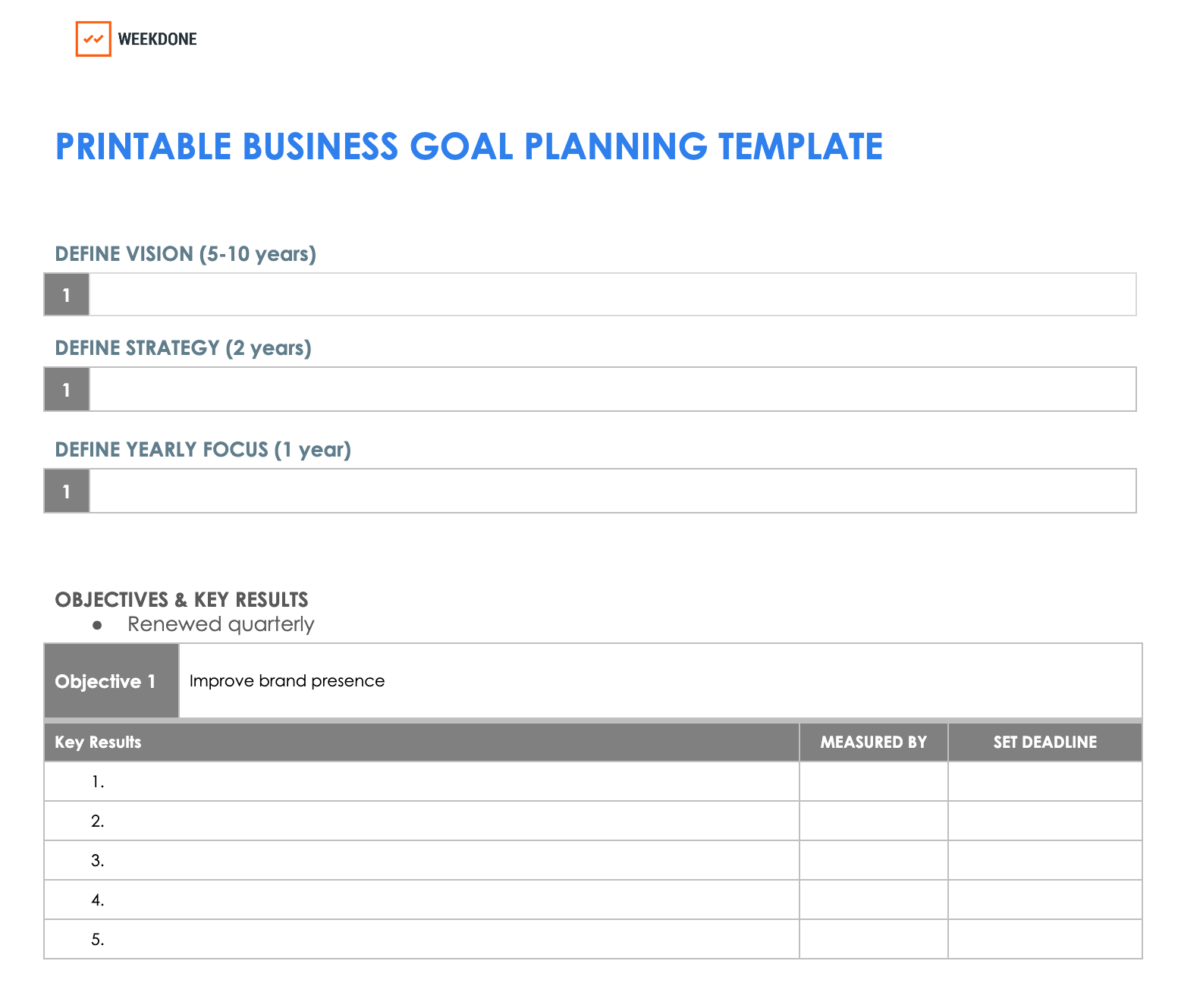Viewport: 1200px width, 986px height.
Task: Click the number 1 box beside Vision field
Action: coord(67,295)
